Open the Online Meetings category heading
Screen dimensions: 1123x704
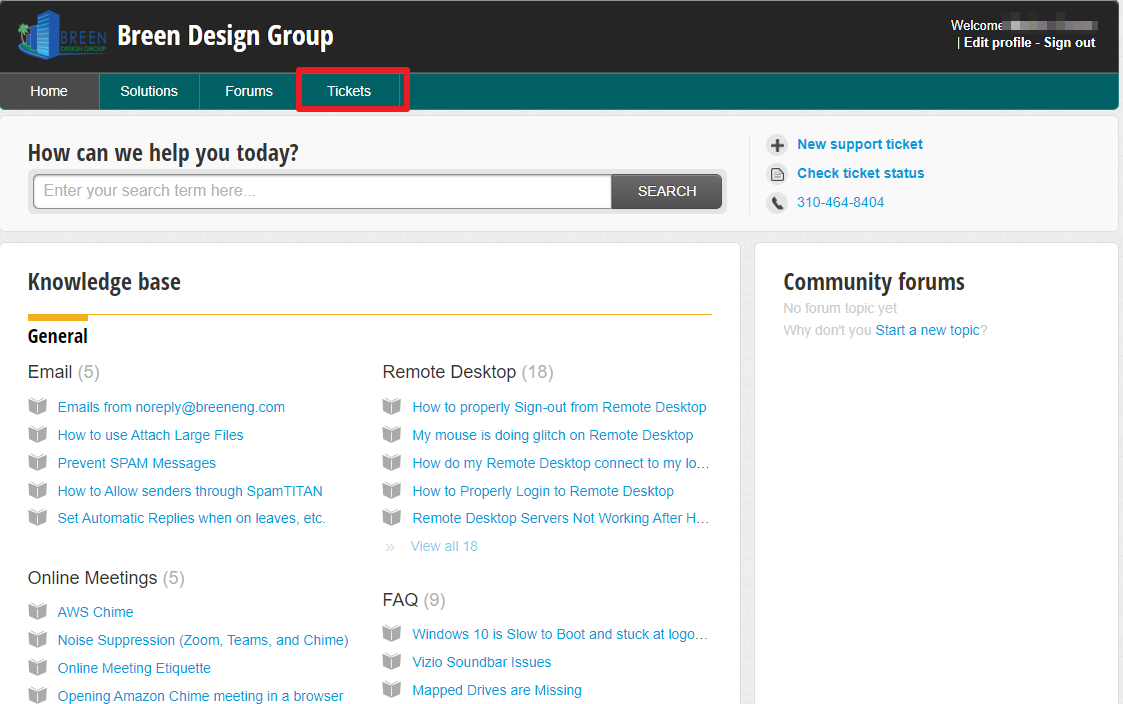[x=92, y=578]
